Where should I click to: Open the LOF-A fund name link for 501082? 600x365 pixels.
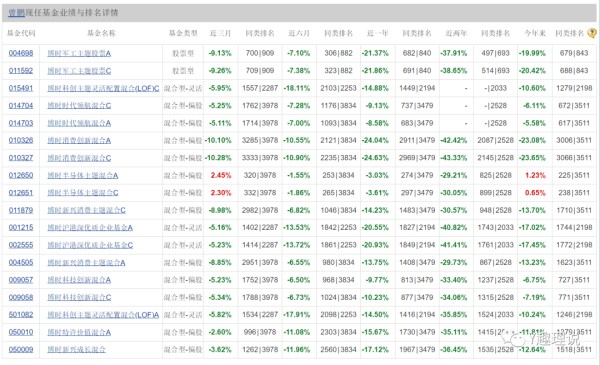point(103,314)
